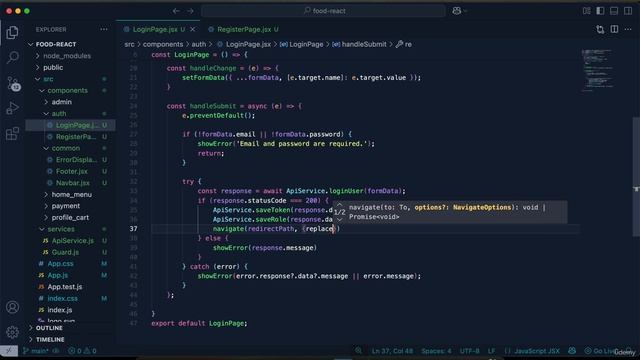Expand the profile_cart folder
The image size is (640, 360).
point(70,218)
